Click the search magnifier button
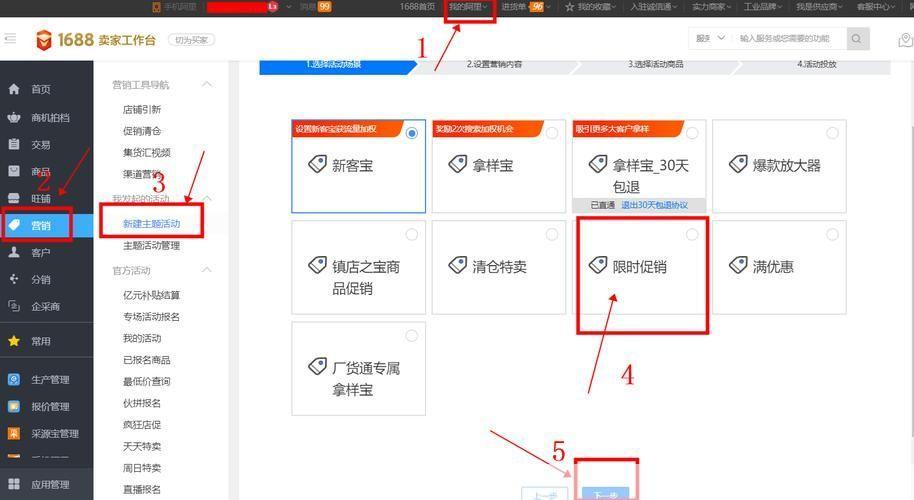The width and height of the screenshot is (914, 500). pos(858,39)
